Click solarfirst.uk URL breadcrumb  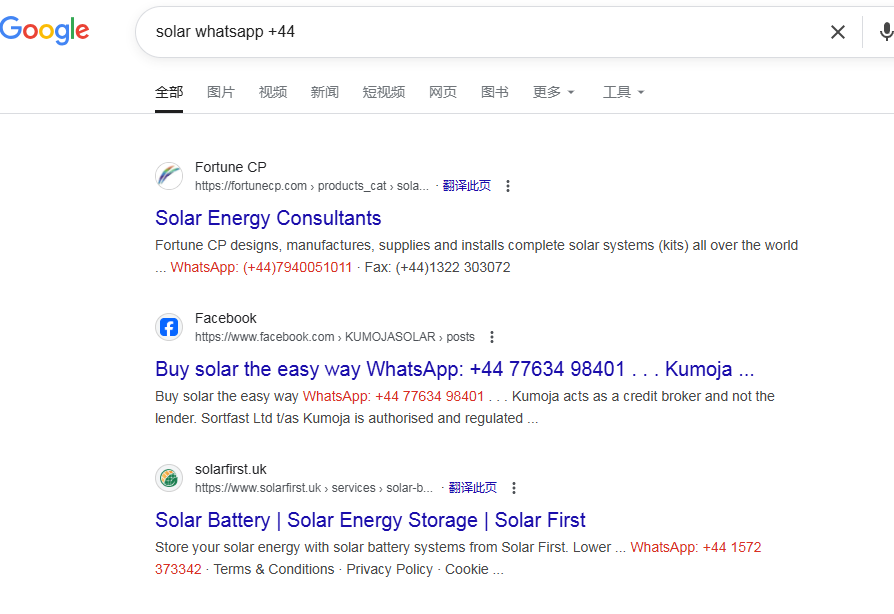[x=314, y=488]
